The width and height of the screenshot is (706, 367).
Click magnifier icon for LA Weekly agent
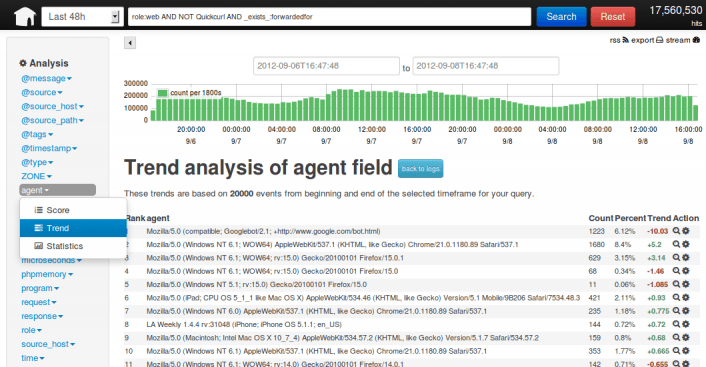(676, 324)
